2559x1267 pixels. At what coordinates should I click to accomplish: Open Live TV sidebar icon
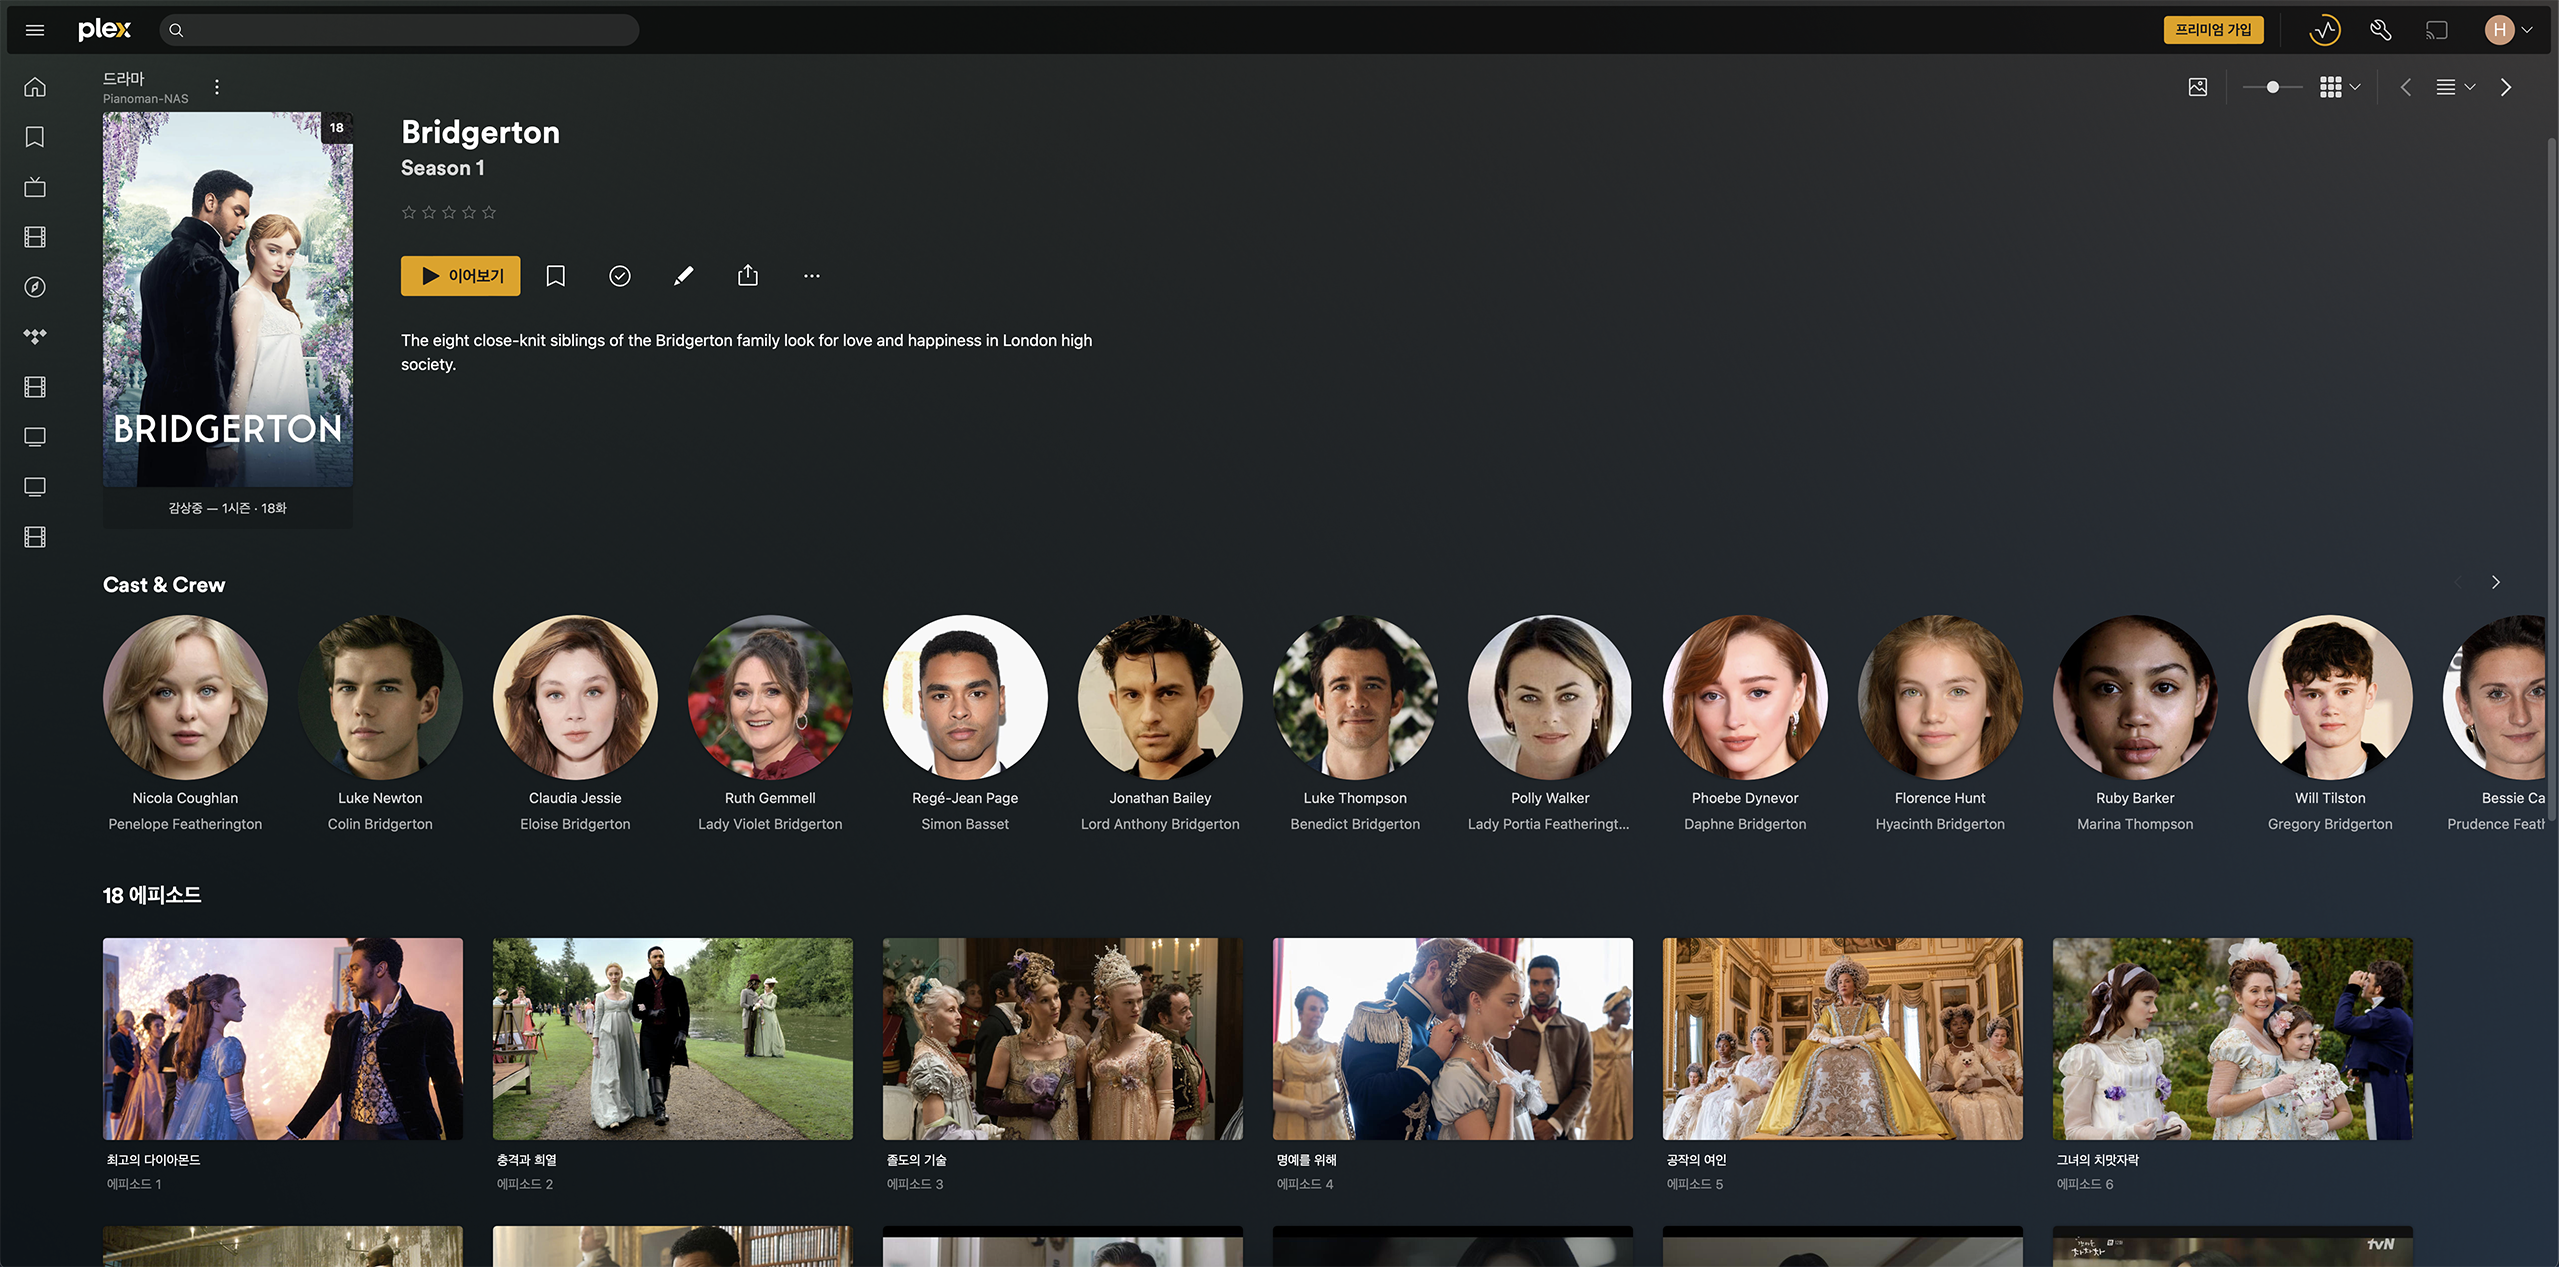[35, 187]
